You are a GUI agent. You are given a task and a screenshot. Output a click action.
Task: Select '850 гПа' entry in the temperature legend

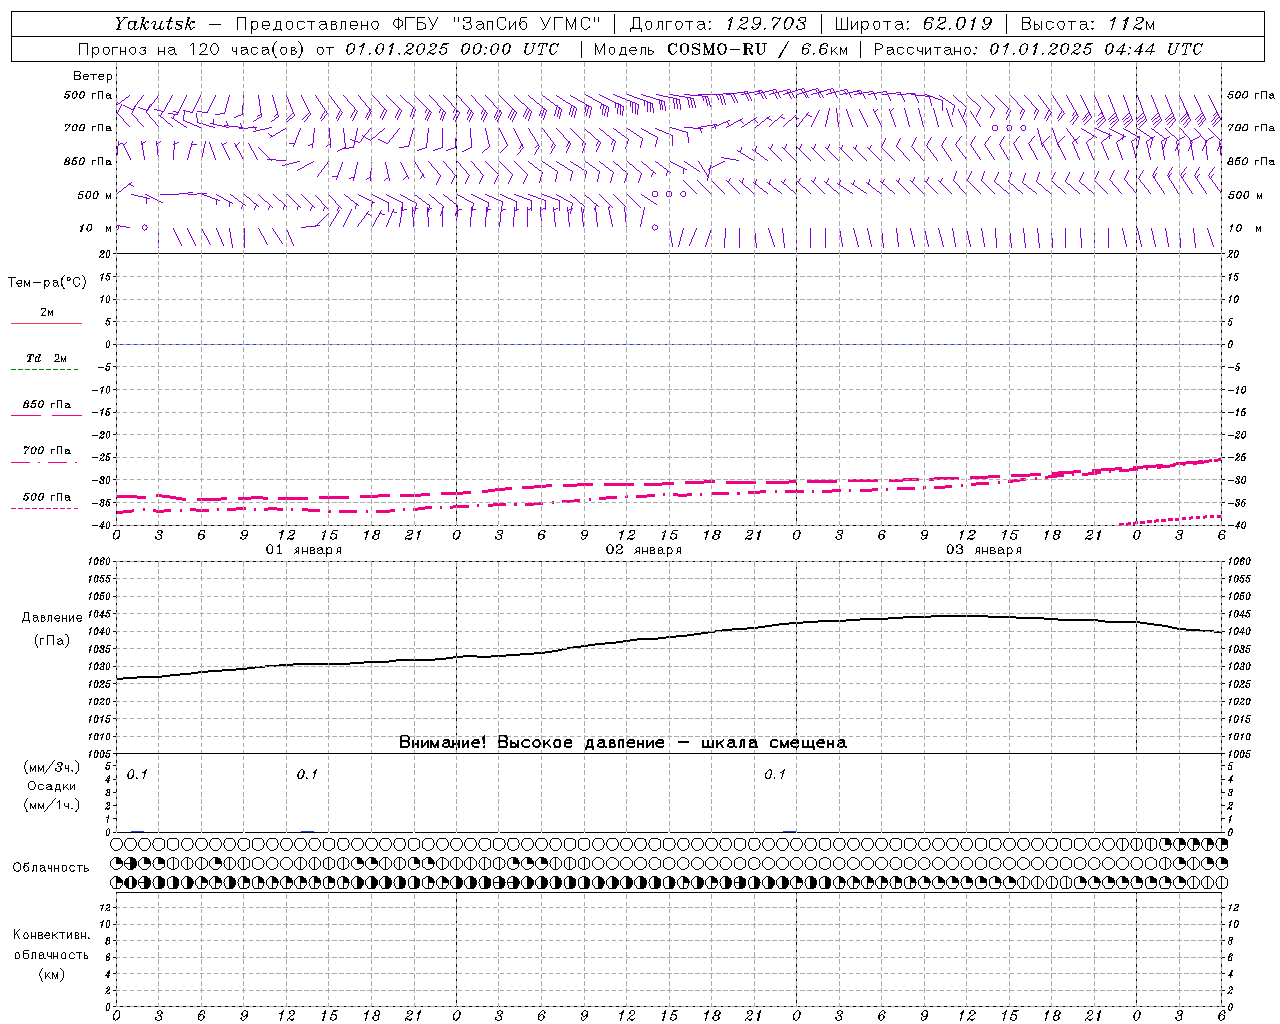pyautogui.click(x=46, y=405)
